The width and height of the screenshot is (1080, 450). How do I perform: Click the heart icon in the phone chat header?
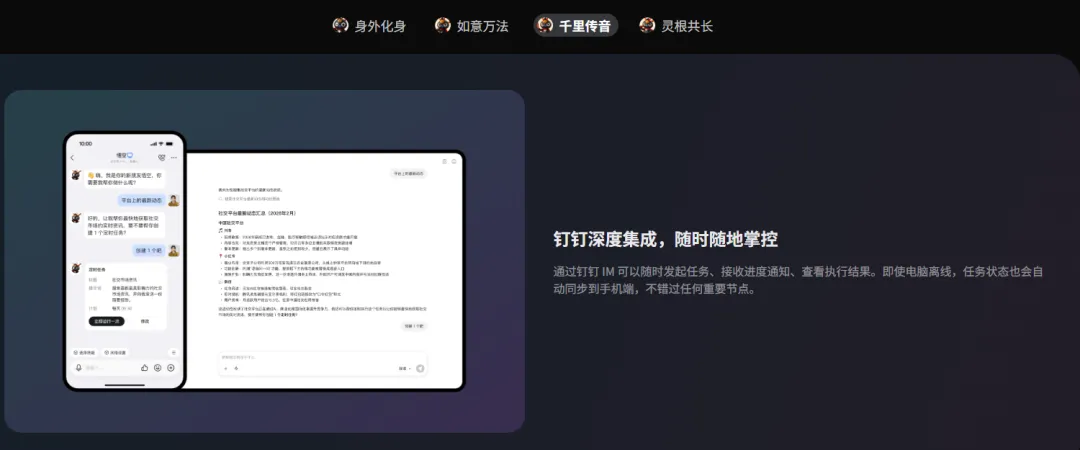click(x=161, y=158)
